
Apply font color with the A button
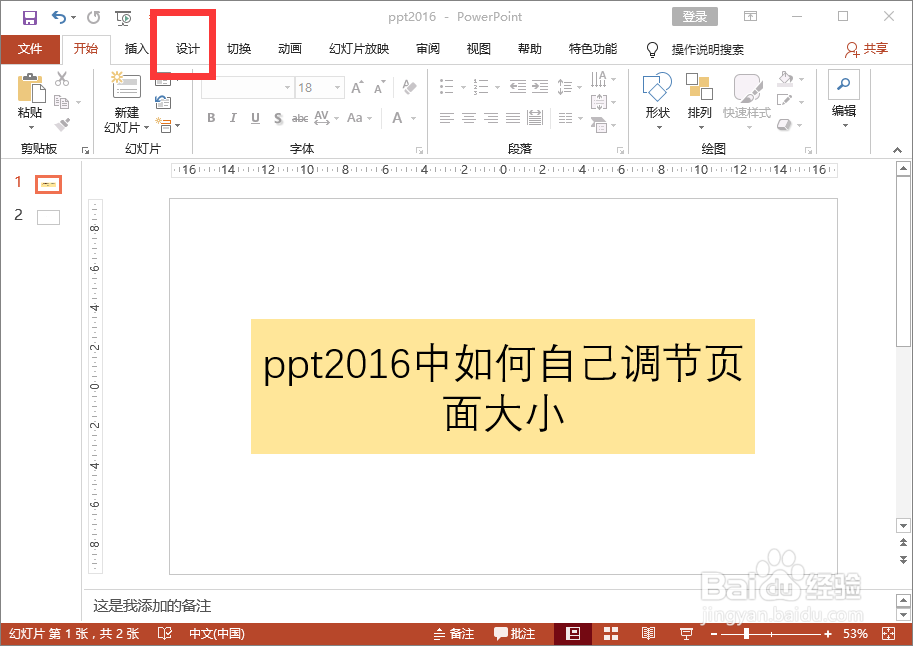point(398,118)
